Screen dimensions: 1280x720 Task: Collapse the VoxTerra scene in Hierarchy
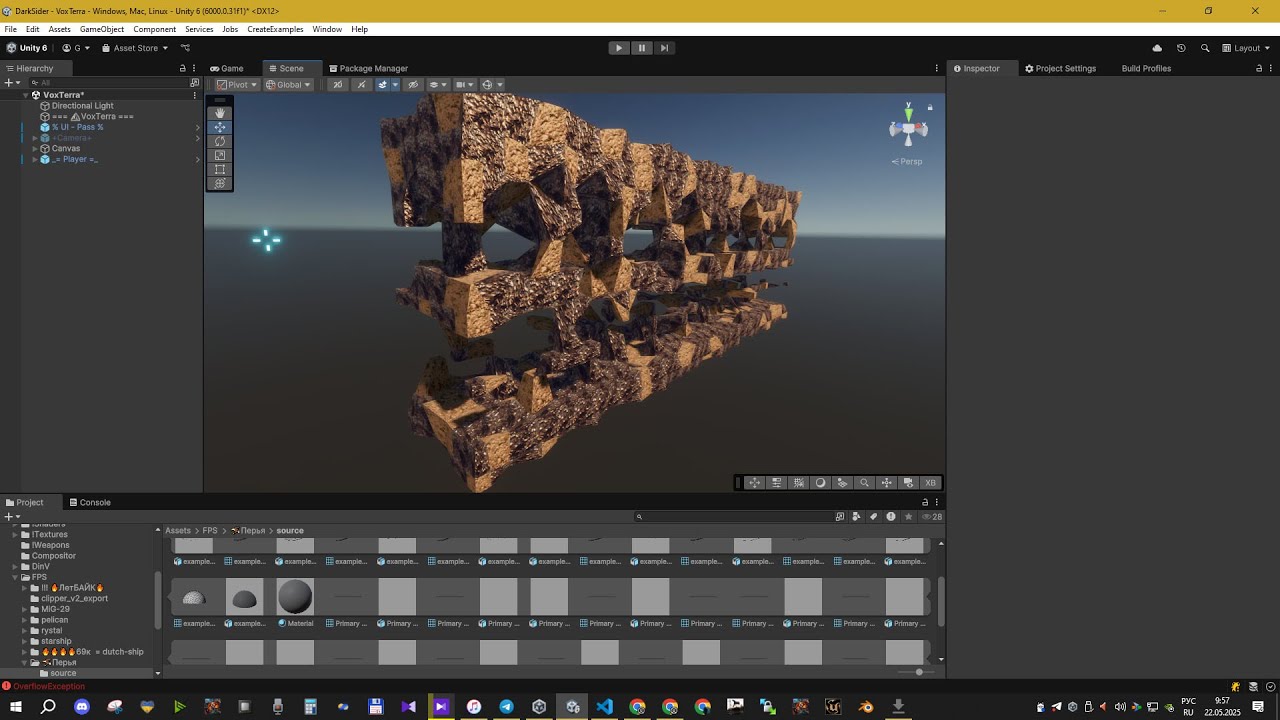pos(26,95)
